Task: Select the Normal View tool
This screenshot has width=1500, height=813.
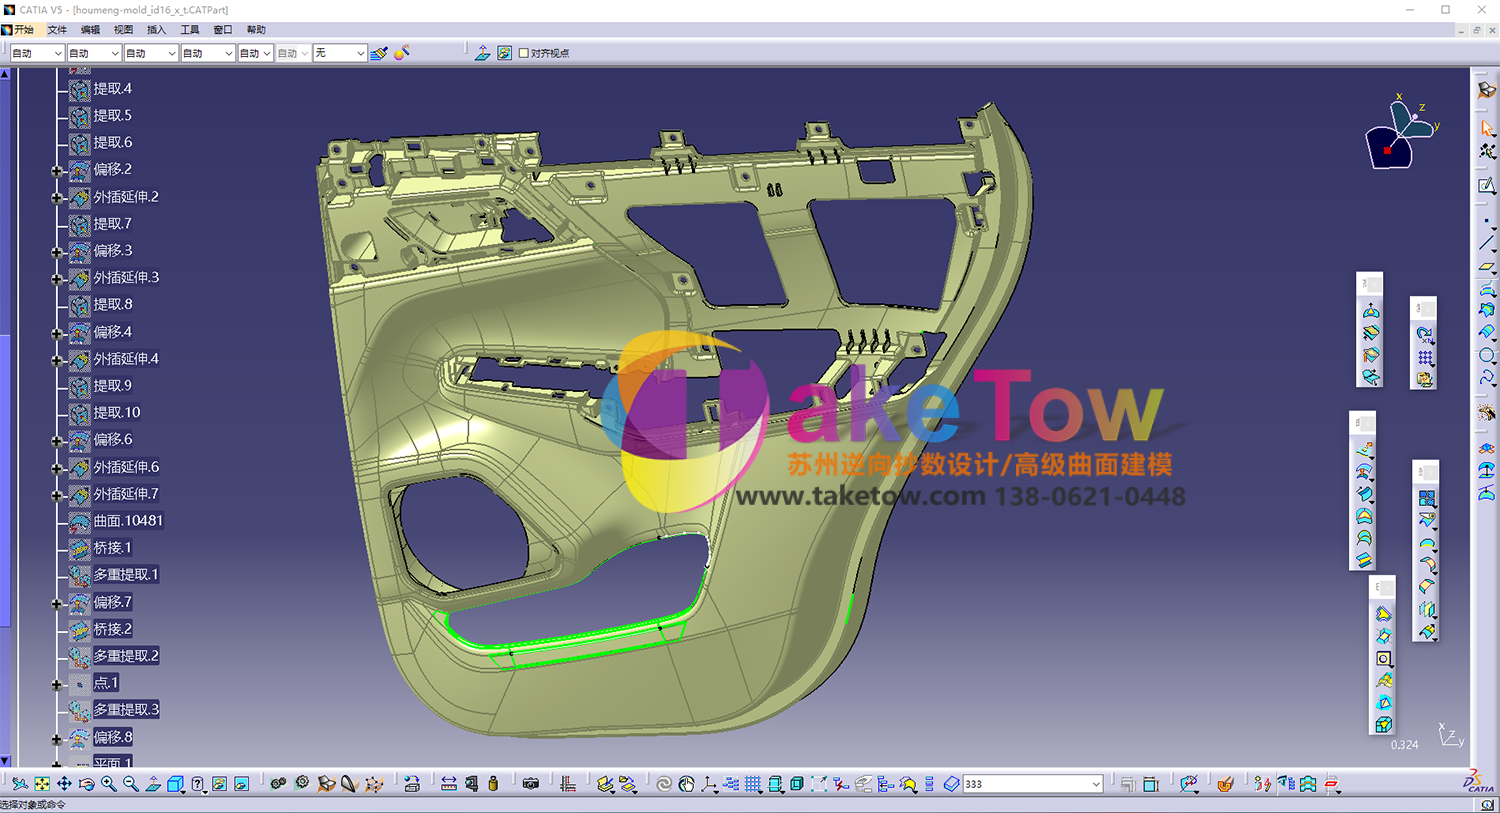Action: (152, 784)
